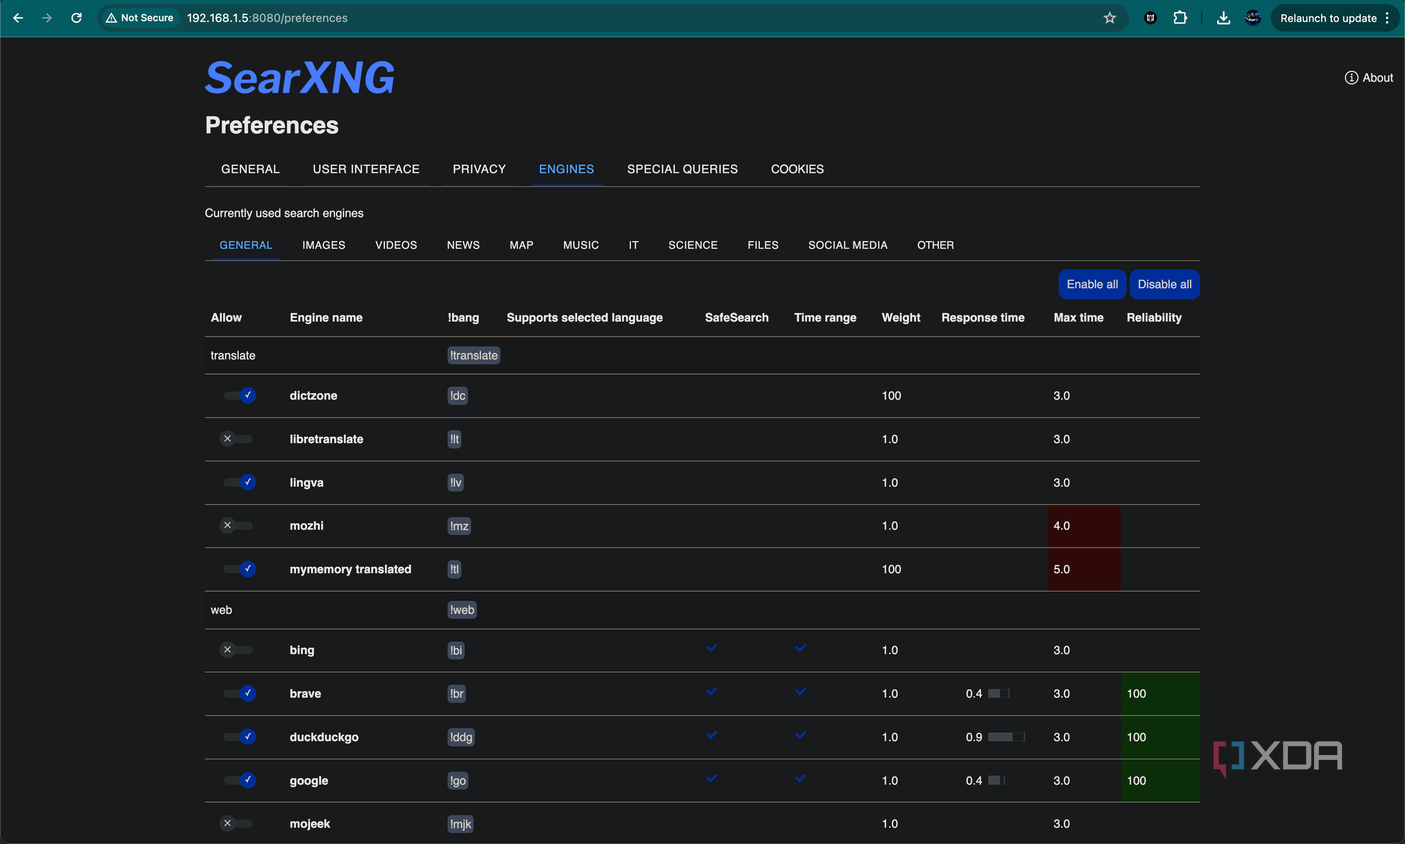Click the Enable all button
Viewport: 1405px width, 844px height.
pos(1092,284)
